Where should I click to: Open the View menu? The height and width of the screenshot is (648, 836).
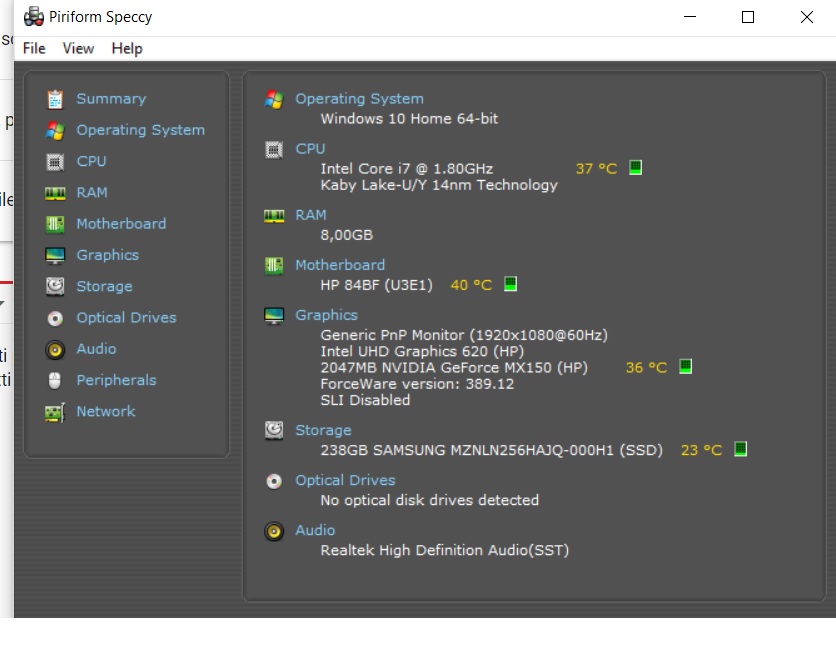78,49
